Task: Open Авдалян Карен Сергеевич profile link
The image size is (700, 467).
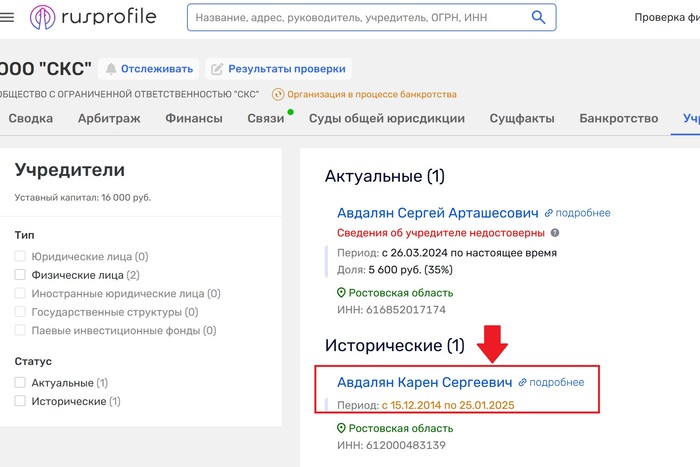Action: coord(425,382)
